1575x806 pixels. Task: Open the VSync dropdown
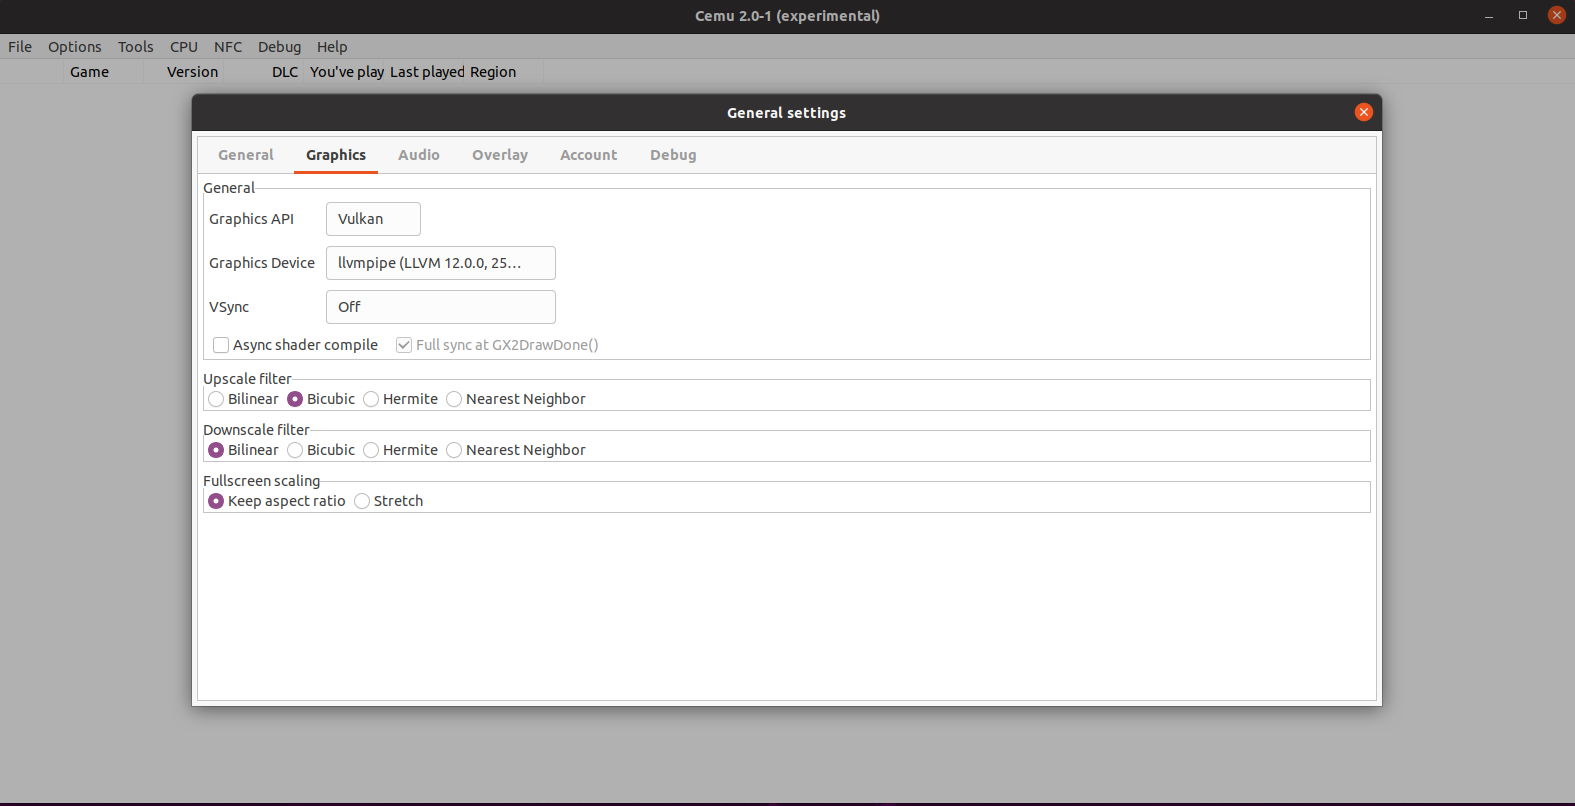click(x=440, y=307)
